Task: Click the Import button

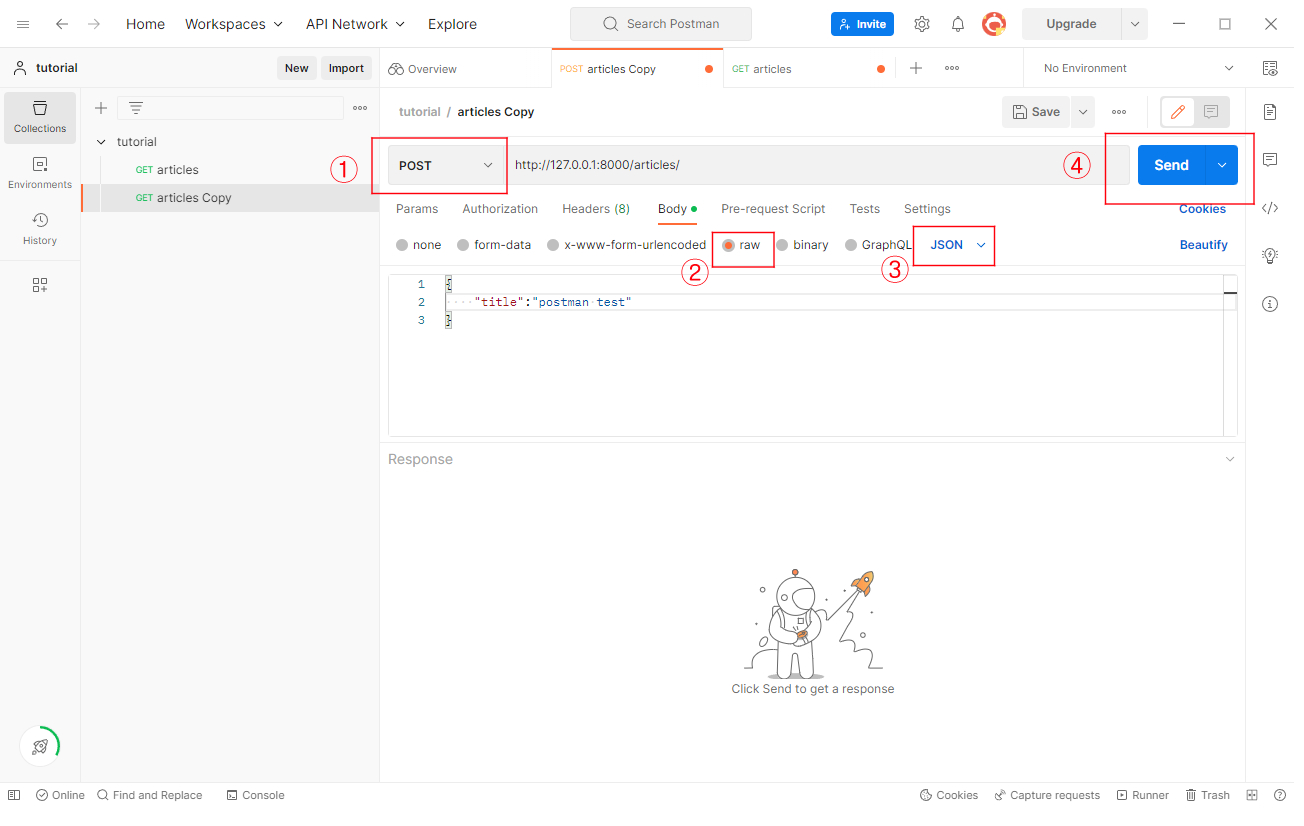Action: point(346,68)
